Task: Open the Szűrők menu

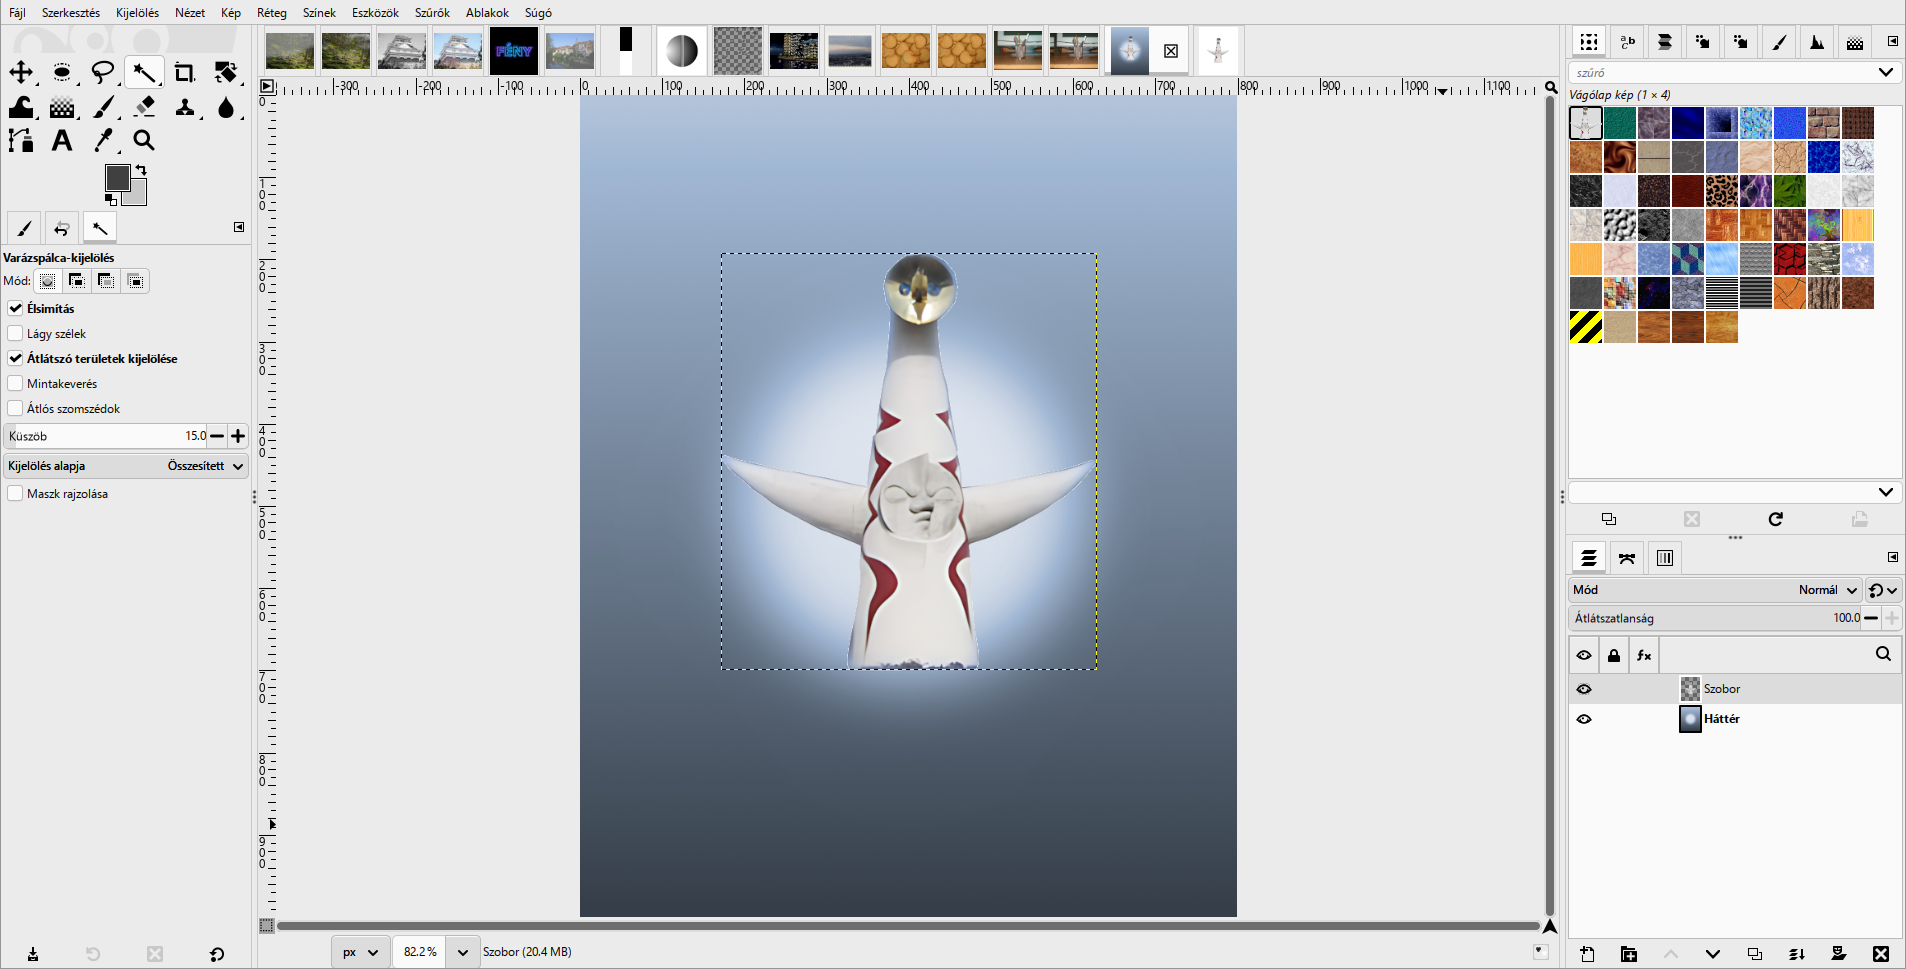Action: (x=432, y=12)
